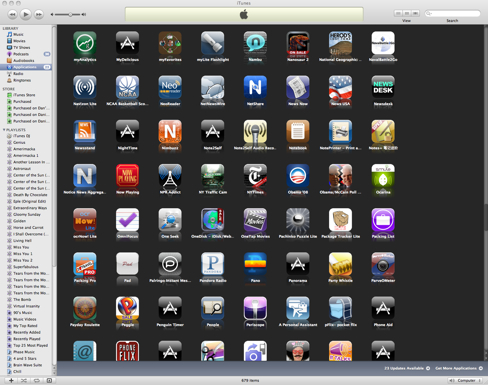The width and height of the screenshot is (488, 385).
Task: Start playback with the Play button
Action: click(x=25, y=14)
